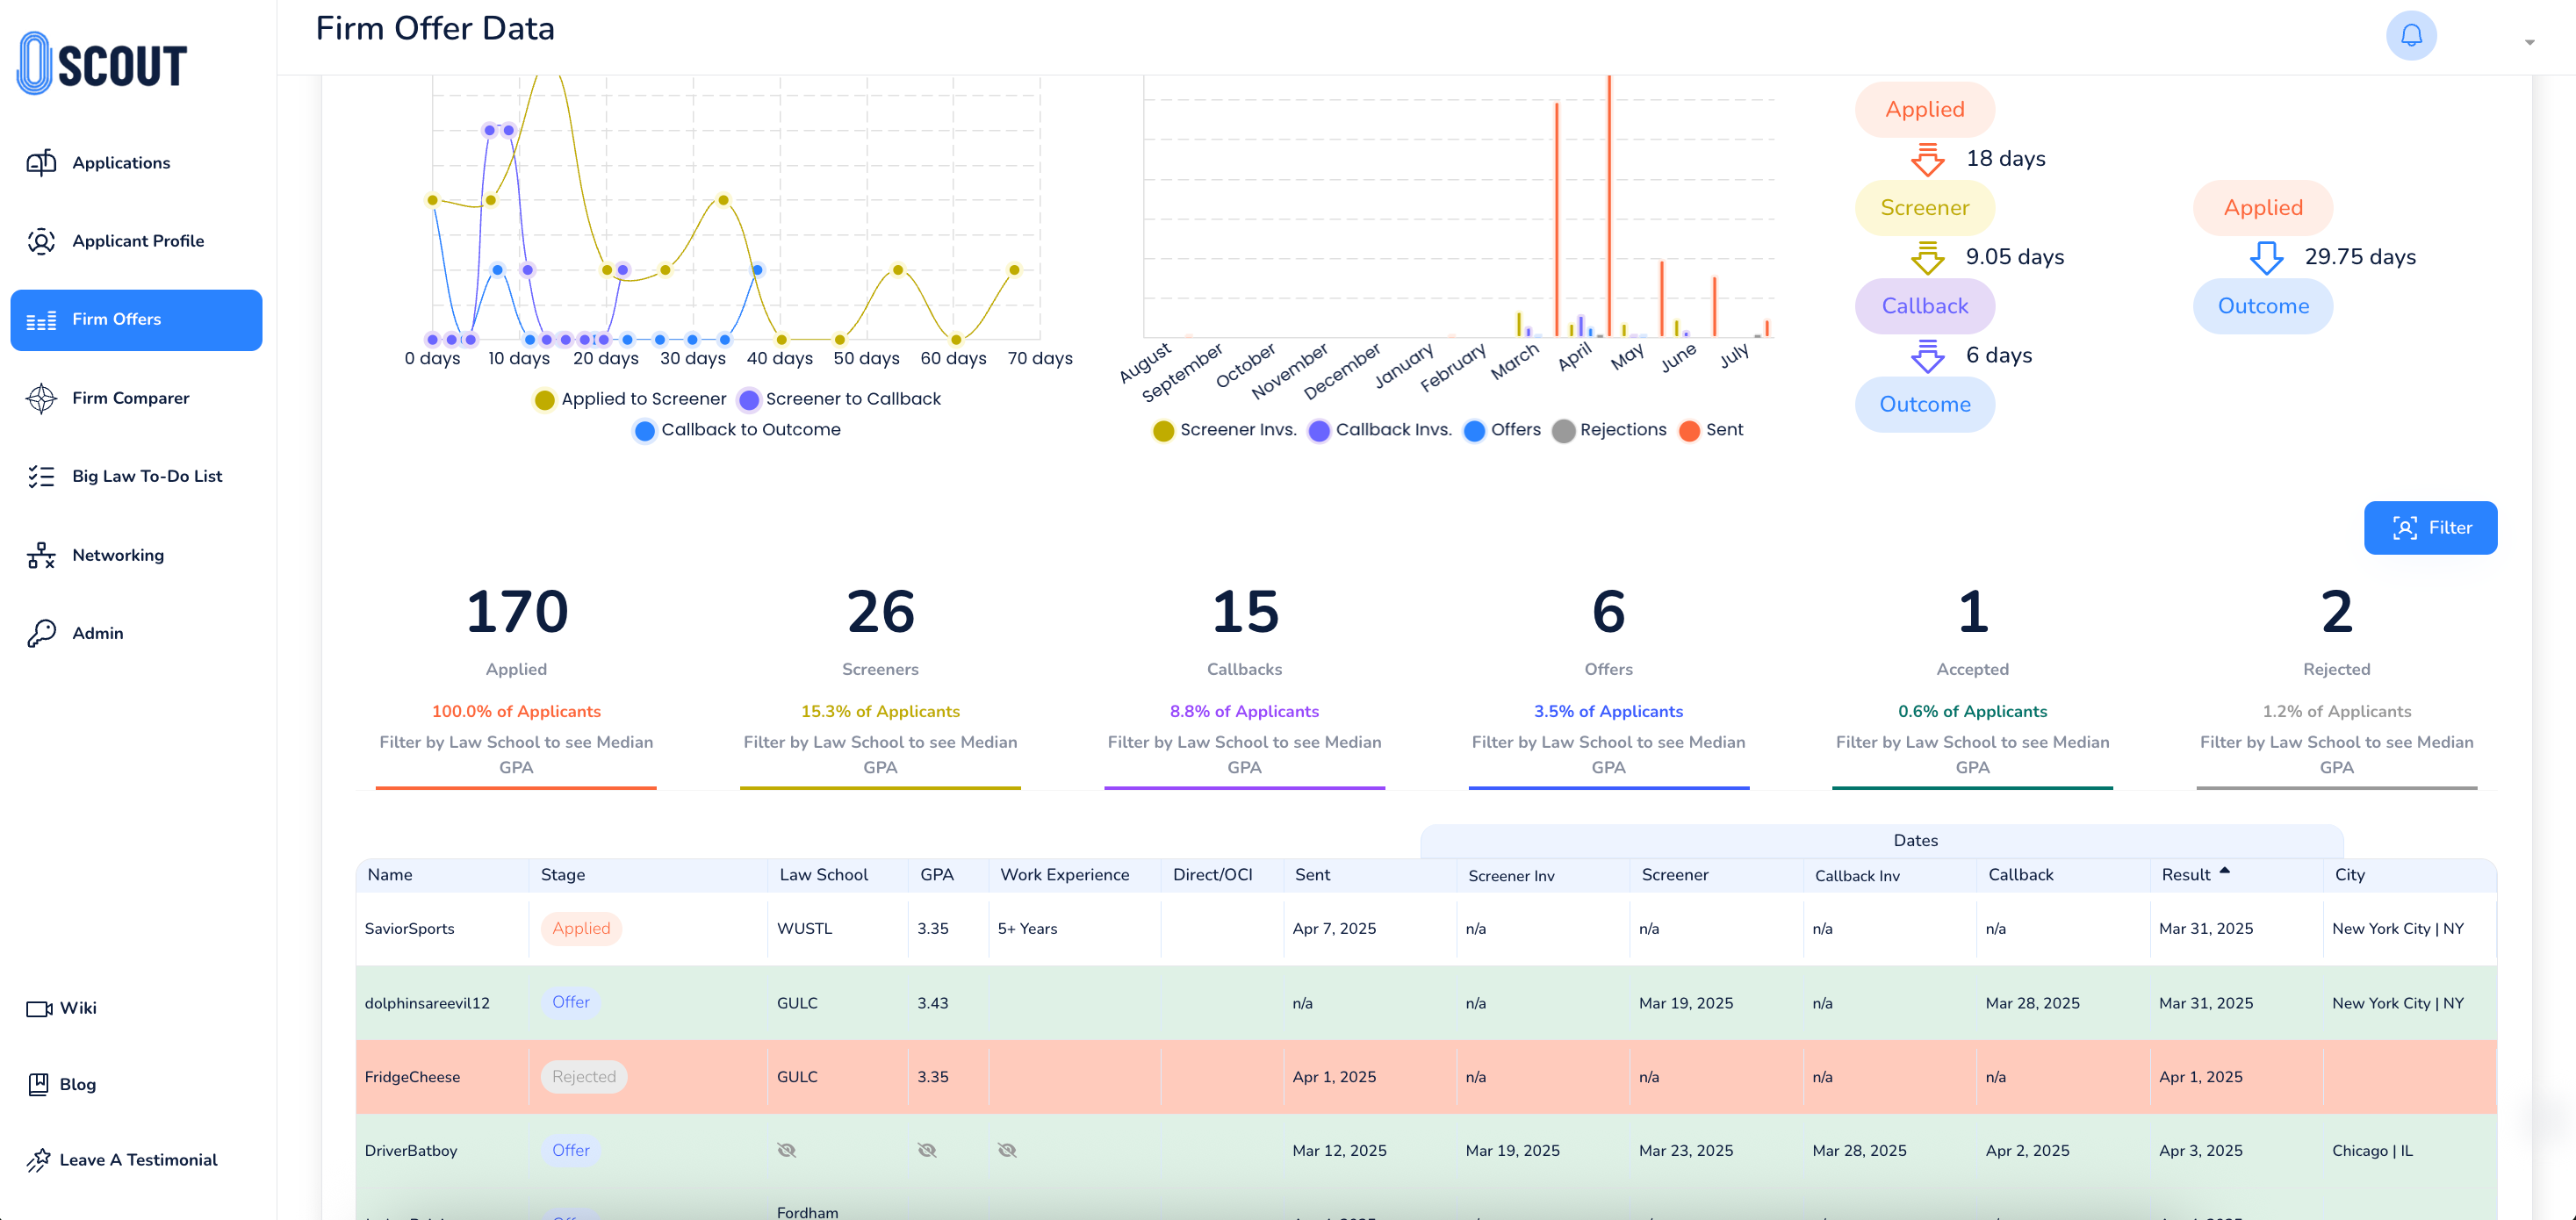Expand the account dropdown arrow at top right
Screen dimensions: 2576x1220
pos(2529,42)
